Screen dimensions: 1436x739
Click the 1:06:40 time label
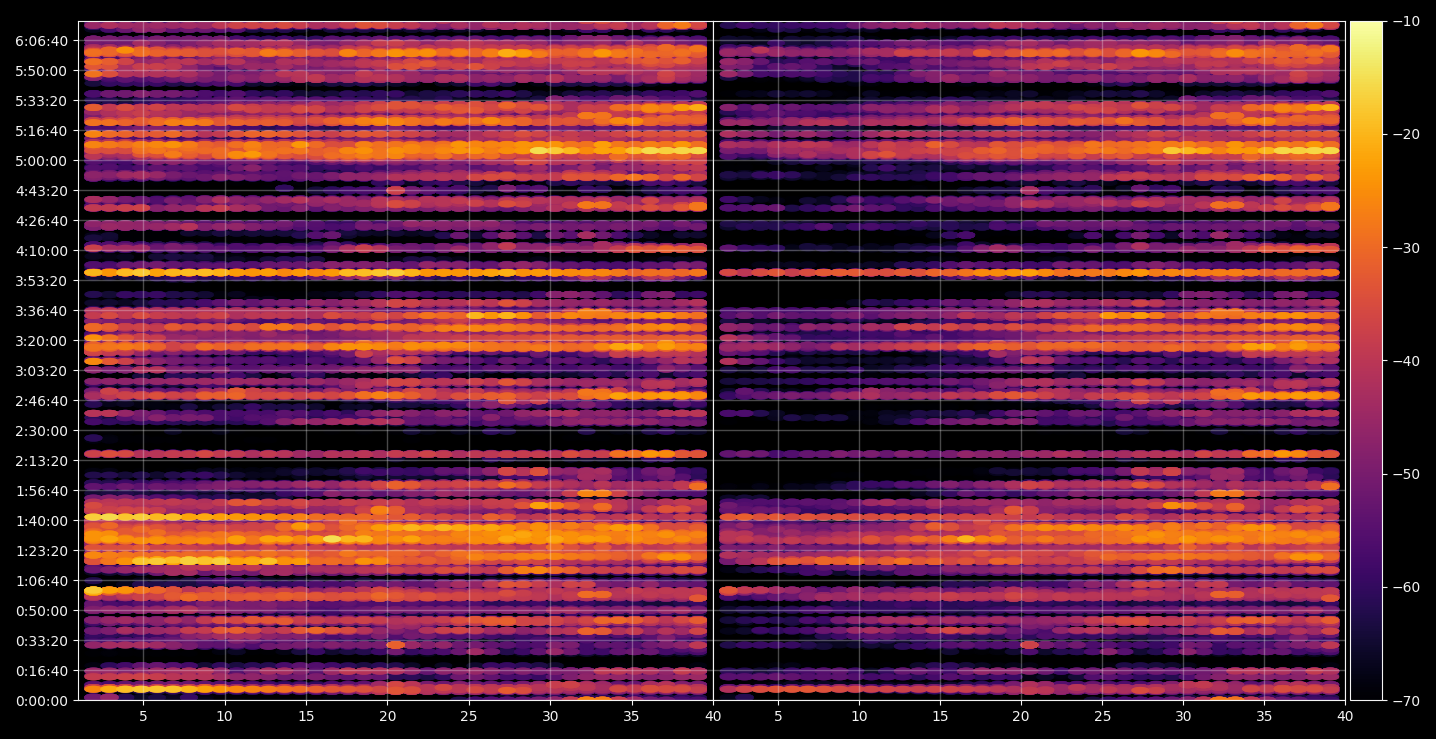tap(42, 581)
